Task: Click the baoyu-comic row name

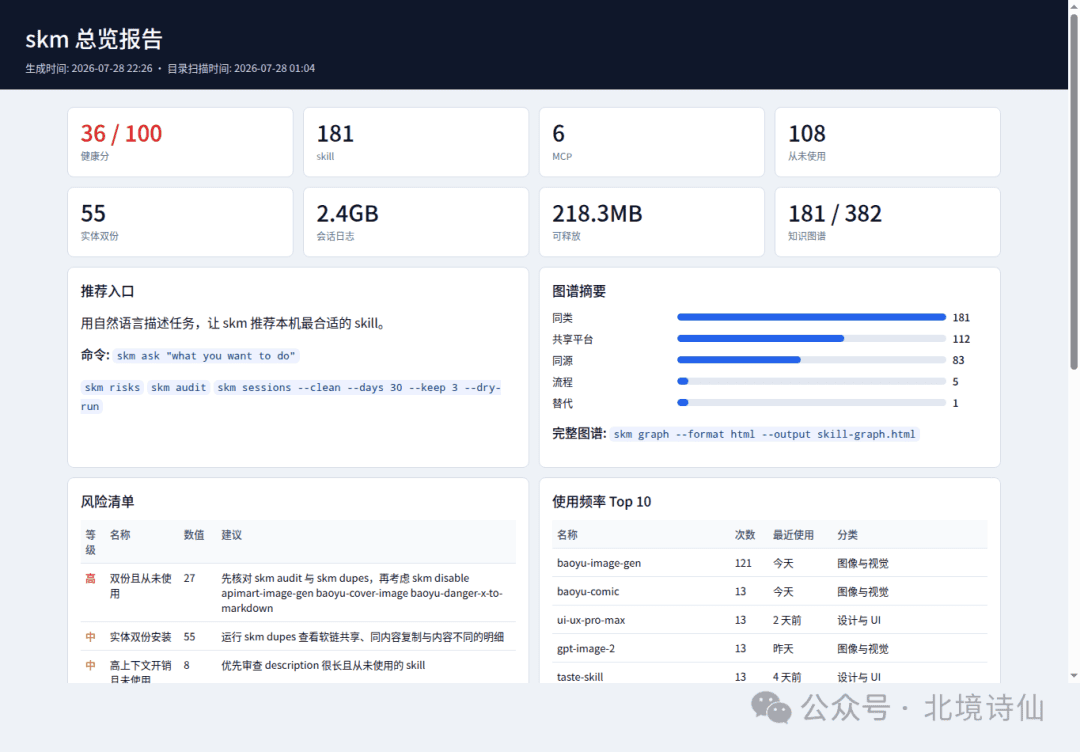Action: coord(588,592)
